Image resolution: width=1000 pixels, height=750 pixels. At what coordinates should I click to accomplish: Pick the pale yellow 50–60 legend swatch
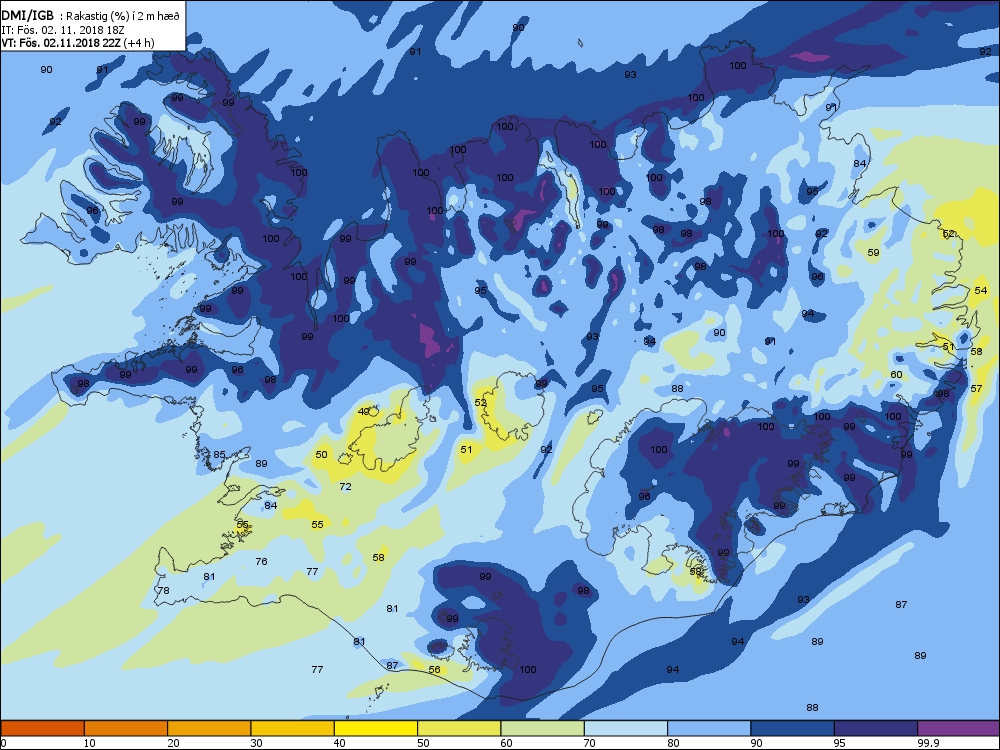[459, 728]
